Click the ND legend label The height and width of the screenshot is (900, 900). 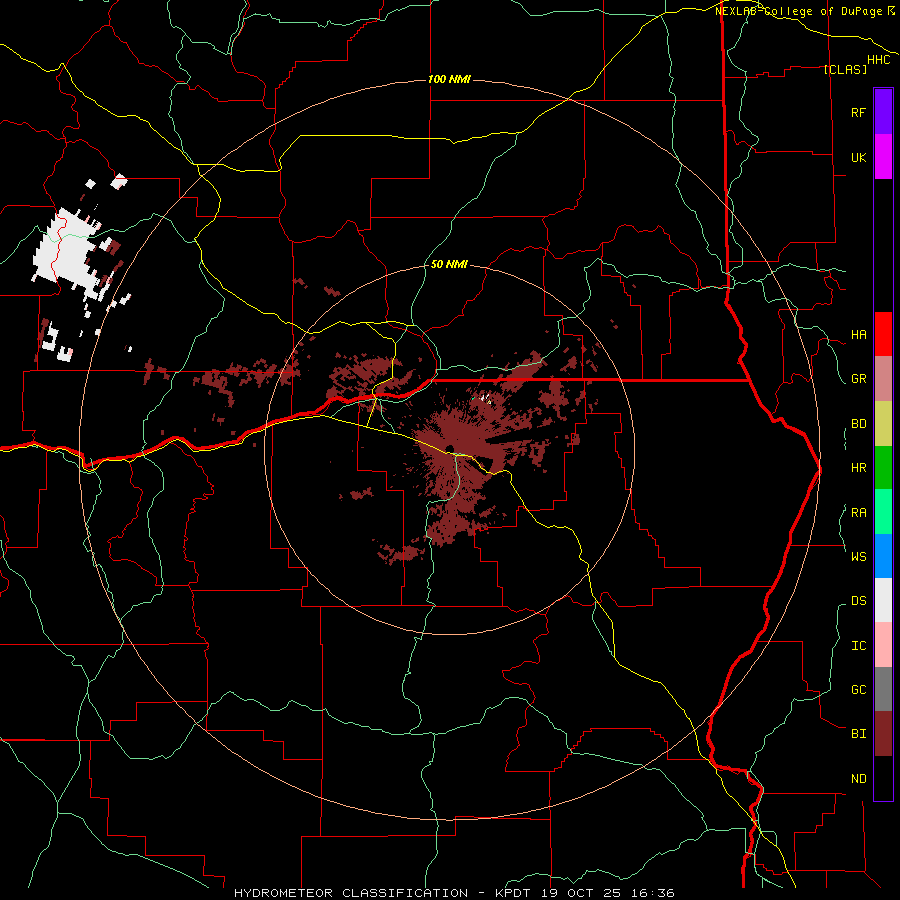click(858, 779)
